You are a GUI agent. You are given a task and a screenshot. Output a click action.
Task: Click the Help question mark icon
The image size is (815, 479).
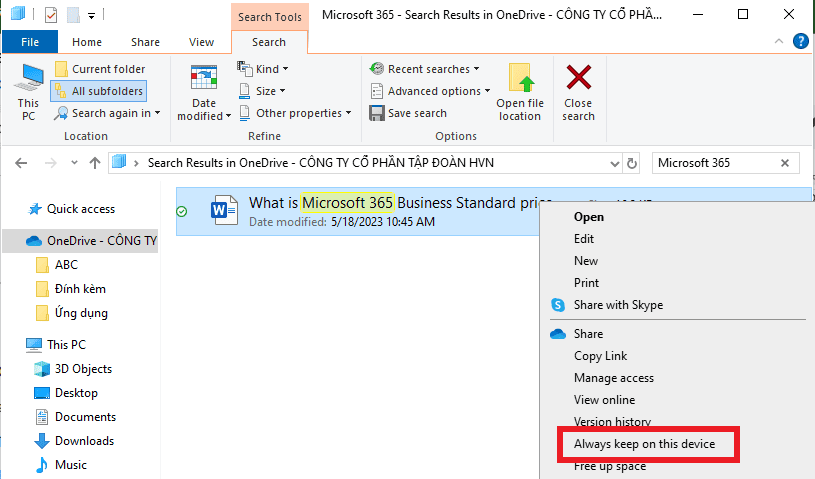pos(800,41)
